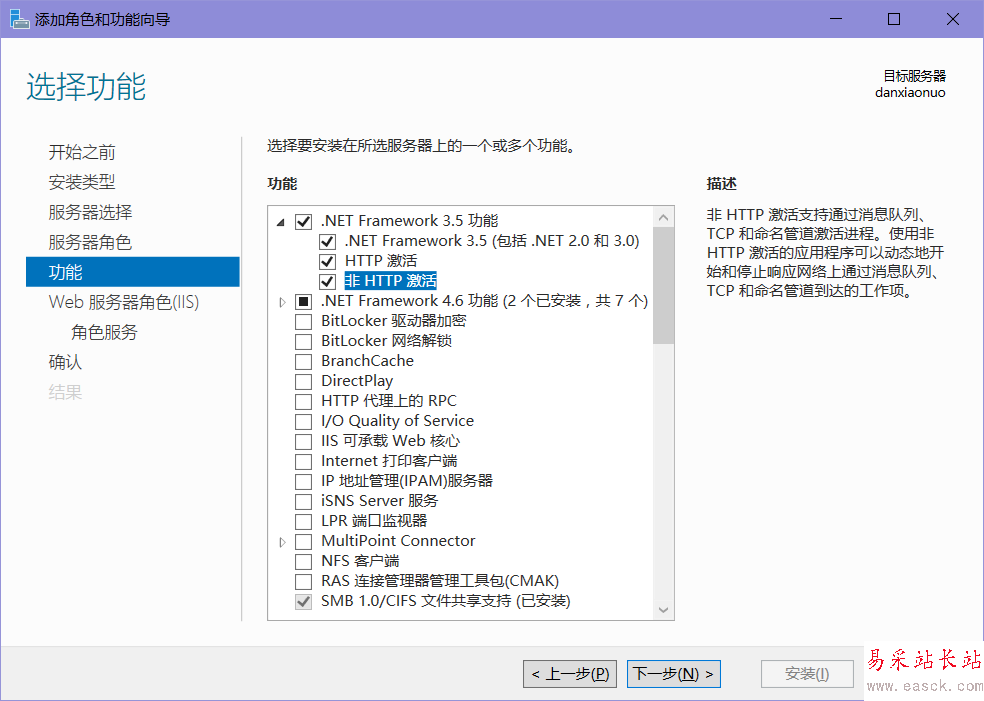This screenshot has height=701, width=984.
Task: Check iSNS Server 服务 checkbox
Action: point(303,501)
